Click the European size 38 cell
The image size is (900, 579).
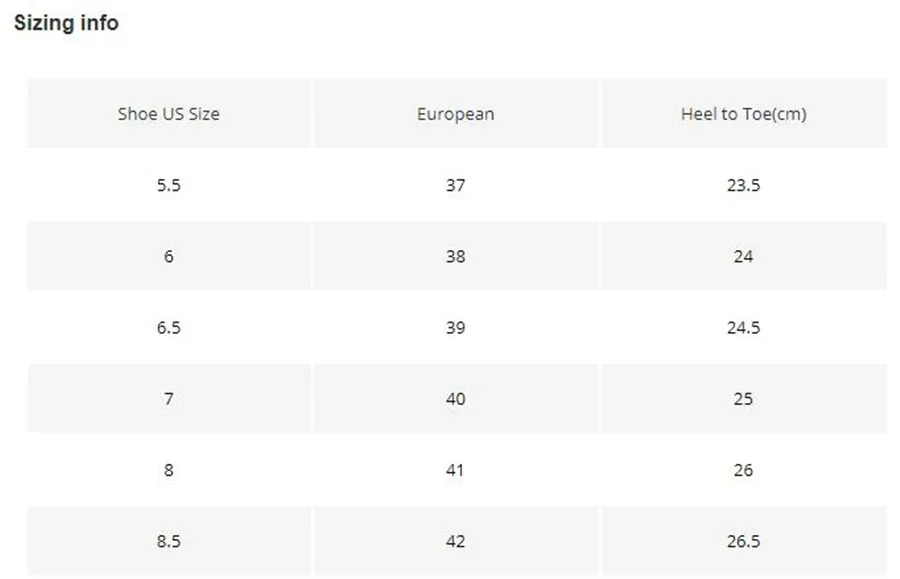tap(455, 256)
